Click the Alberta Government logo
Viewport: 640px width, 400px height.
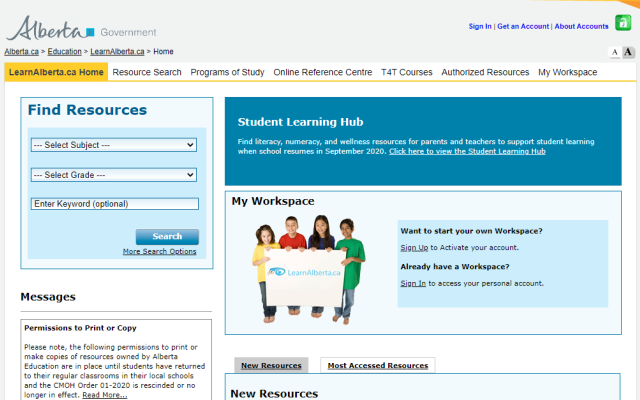point(81,29)
